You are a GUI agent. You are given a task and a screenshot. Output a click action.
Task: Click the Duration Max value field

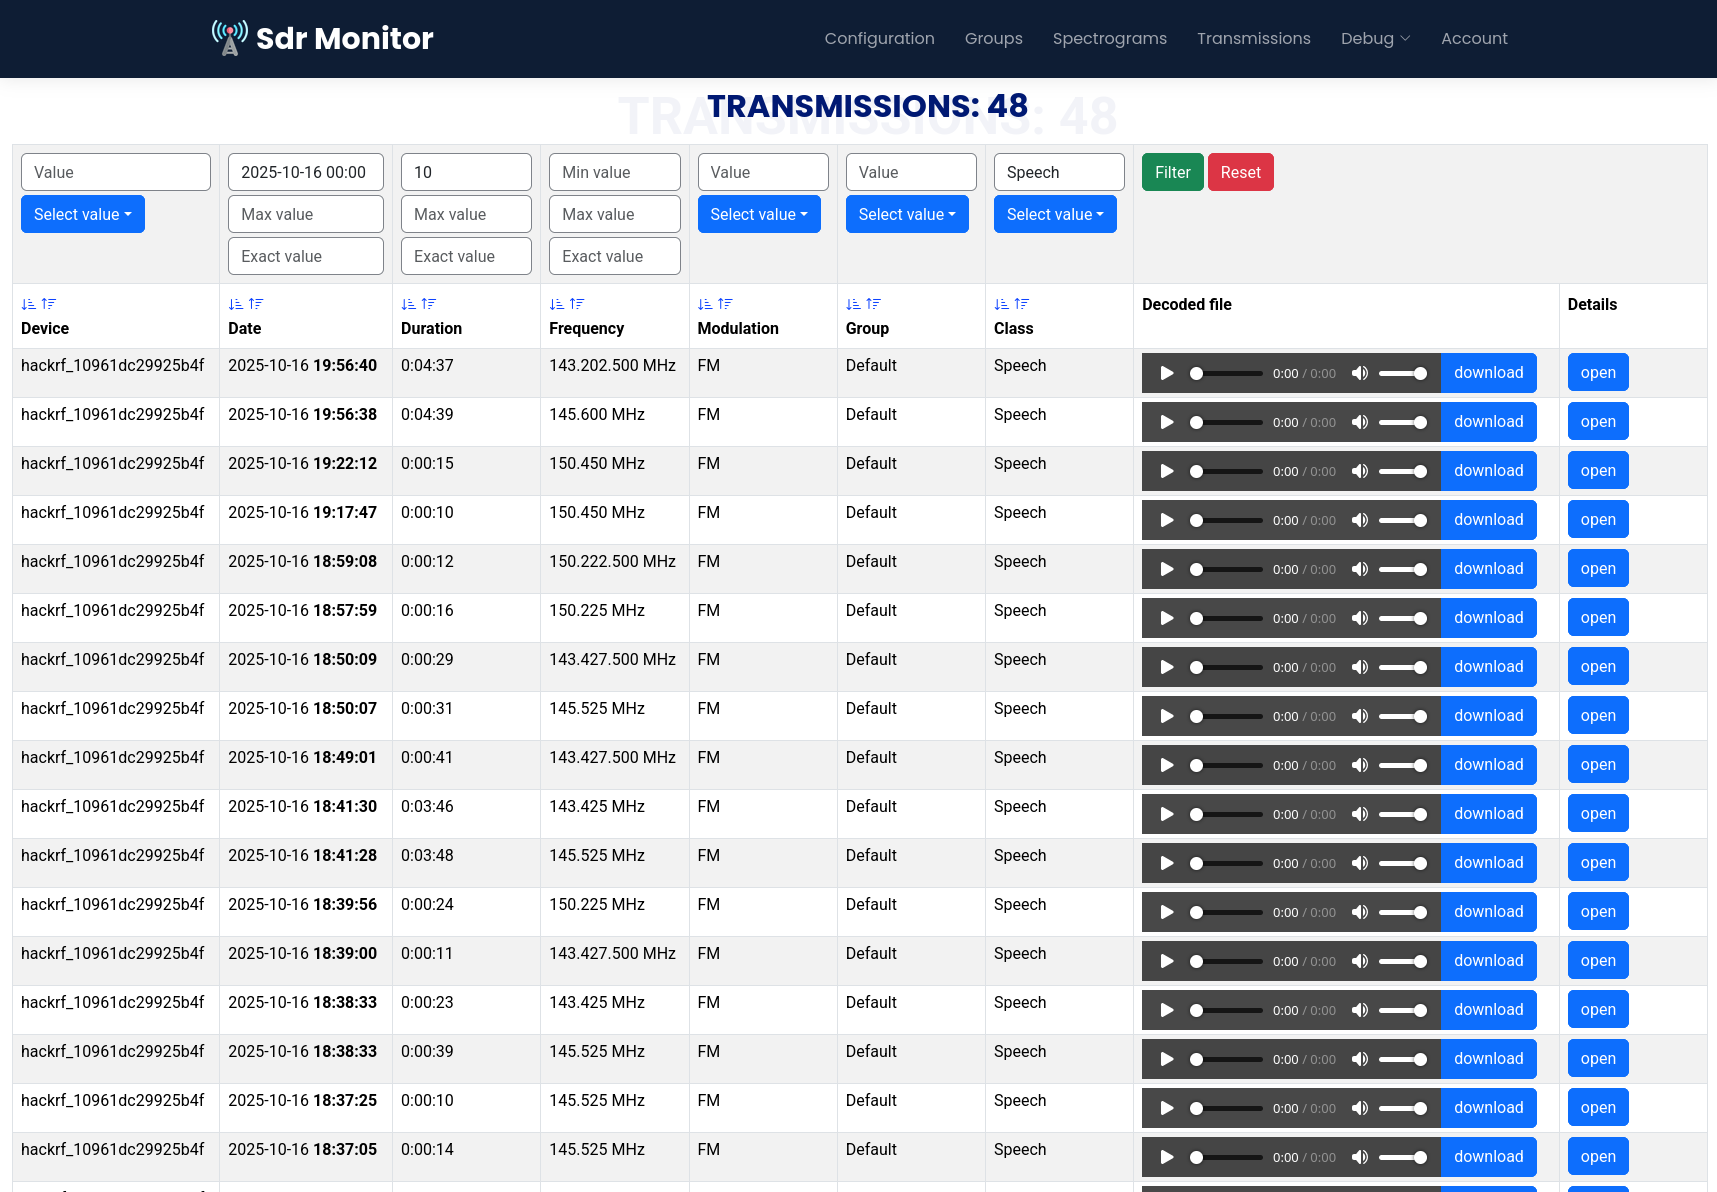(466, 214)
